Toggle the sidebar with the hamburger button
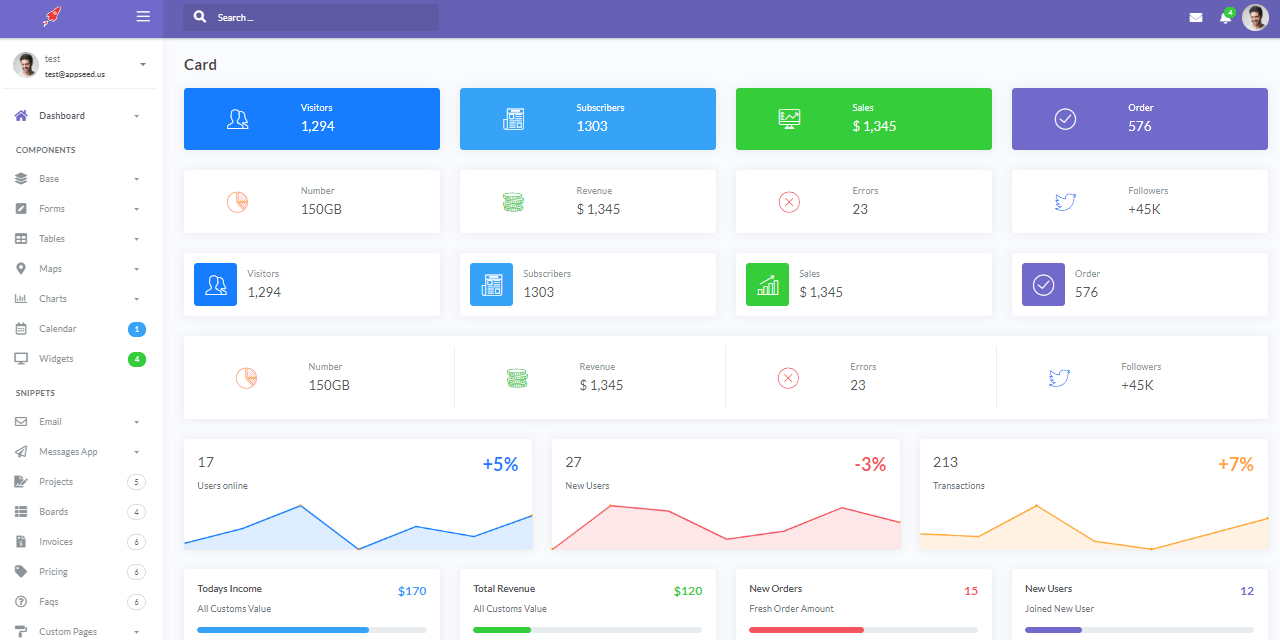Screen dimensions: 1280x640 143,17
